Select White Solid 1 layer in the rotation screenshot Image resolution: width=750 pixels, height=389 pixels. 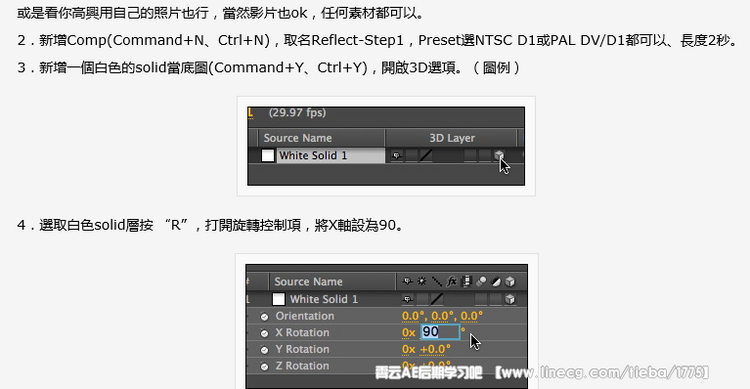click(324, 299)
